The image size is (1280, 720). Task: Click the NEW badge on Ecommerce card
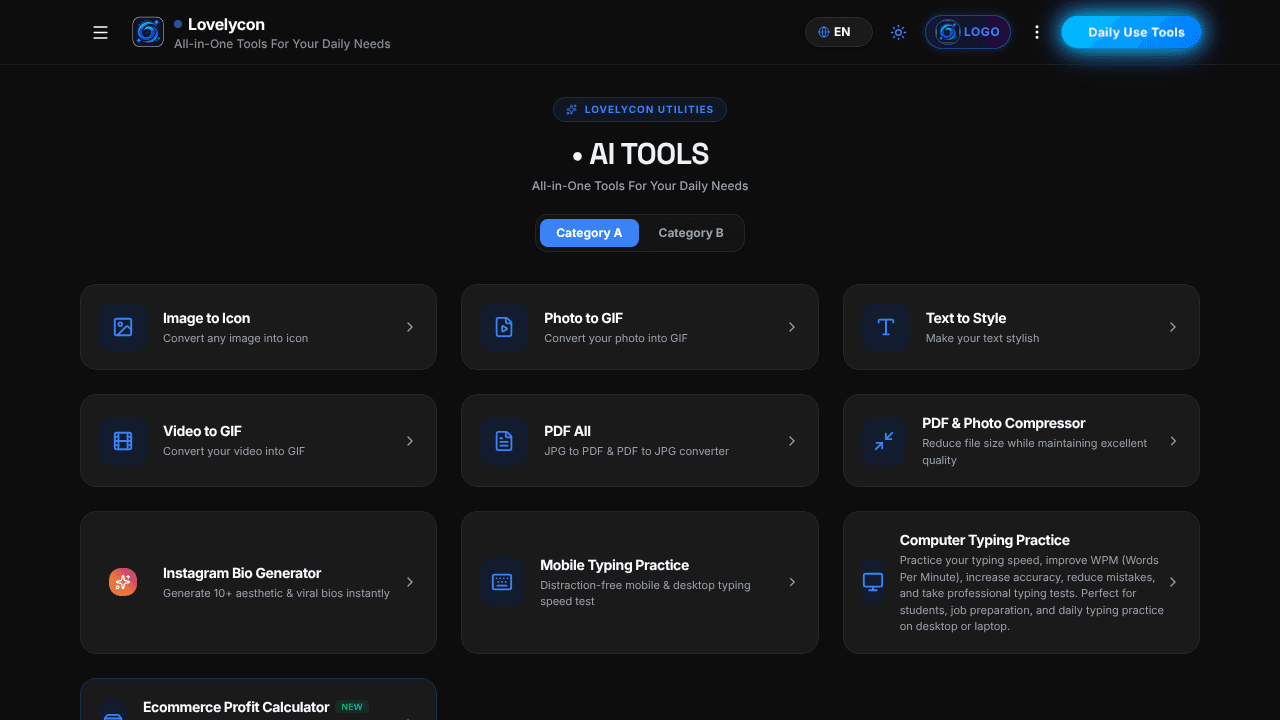coord(352,707)
